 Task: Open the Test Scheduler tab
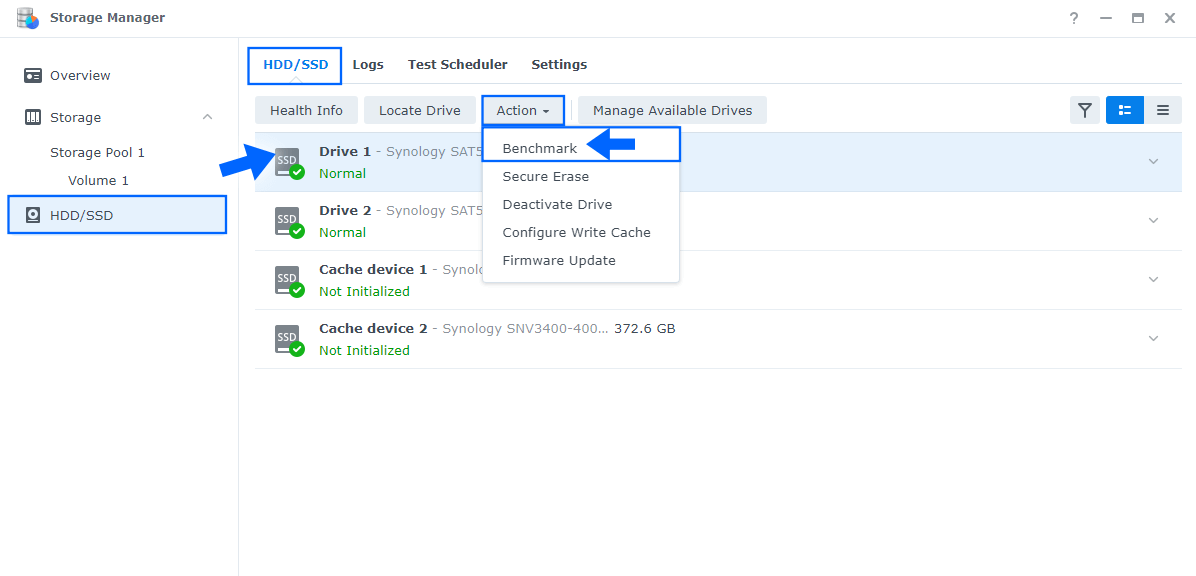[x=458, y=65]
